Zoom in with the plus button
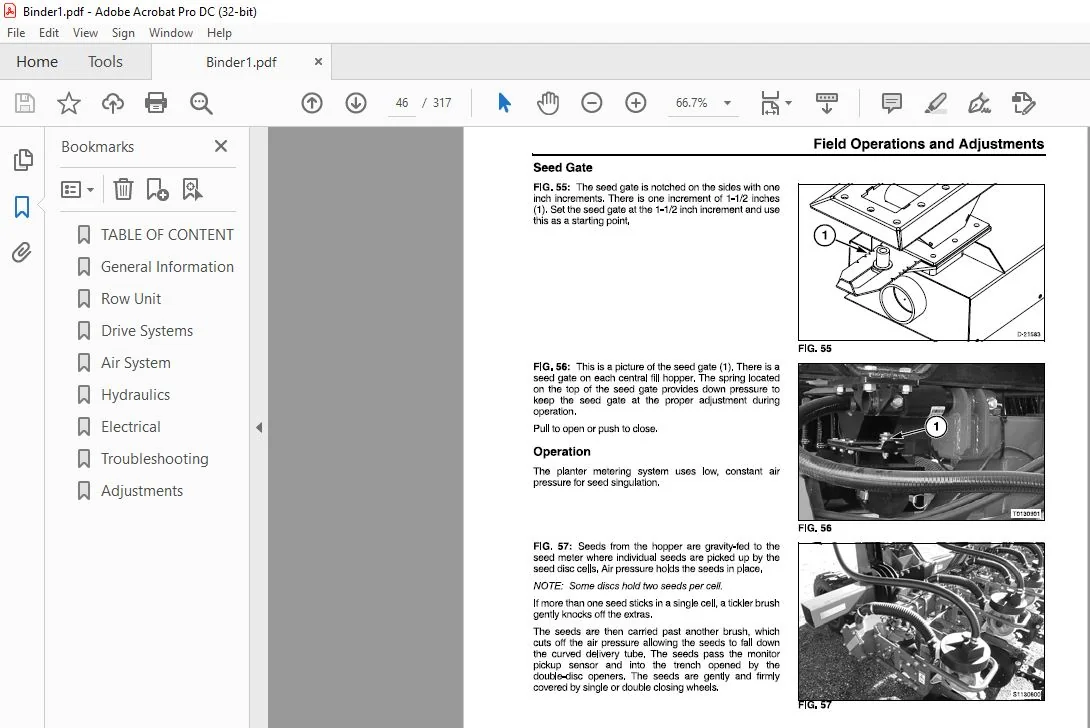The width and height of the screenshot is (1090, 728). 635,103
